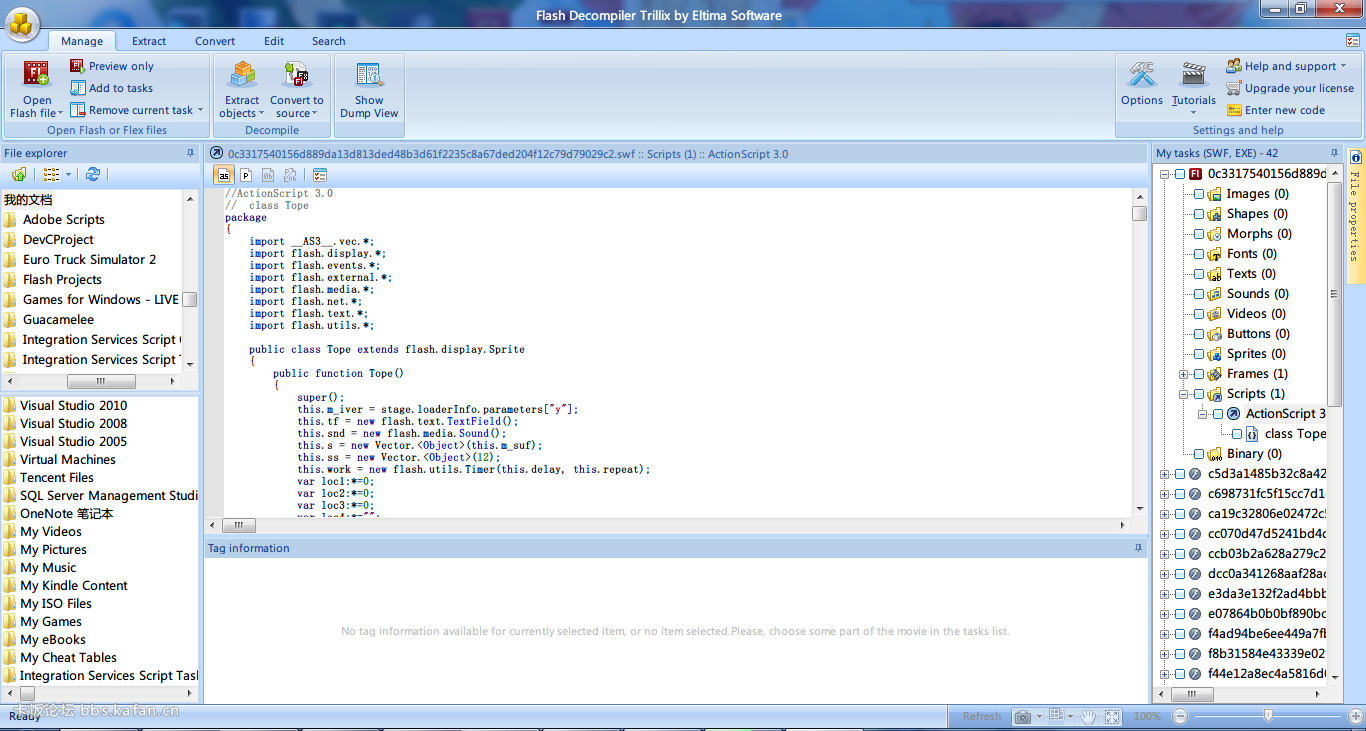The image size is (1366, 731).
Task: Click the checklist icon in script toolbar
Action: coord(320,175)
